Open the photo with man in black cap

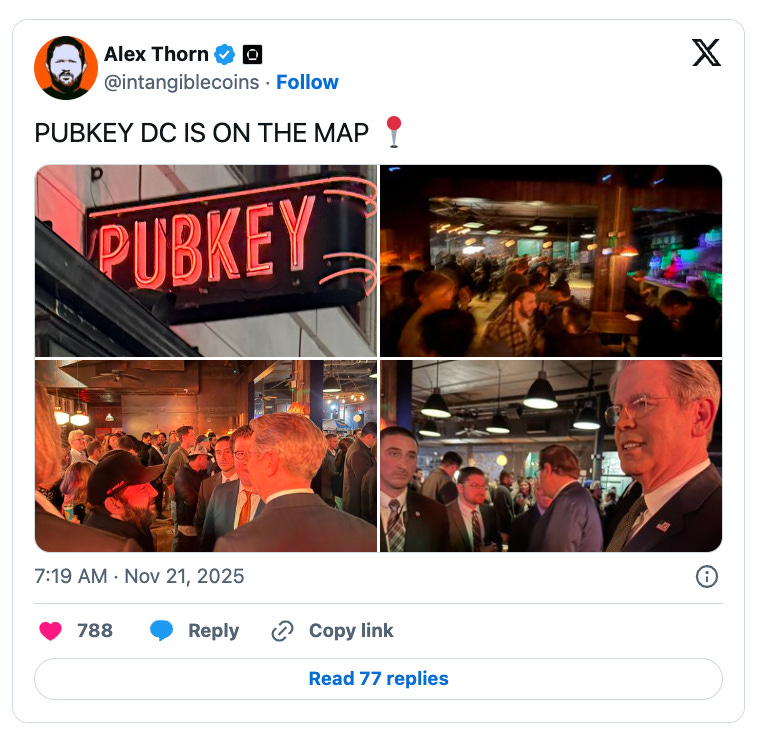[x=206, y=456]
